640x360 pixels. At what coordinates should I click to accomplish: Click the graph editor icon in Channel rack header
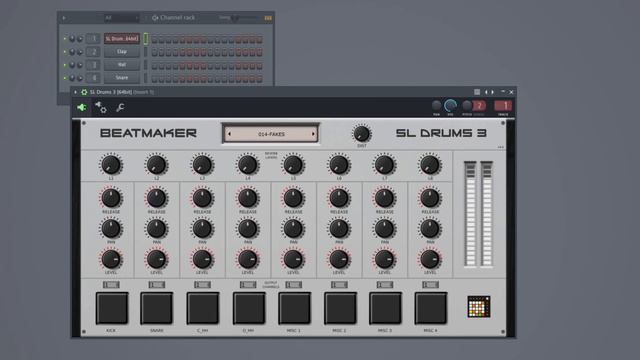pos(268,18)
